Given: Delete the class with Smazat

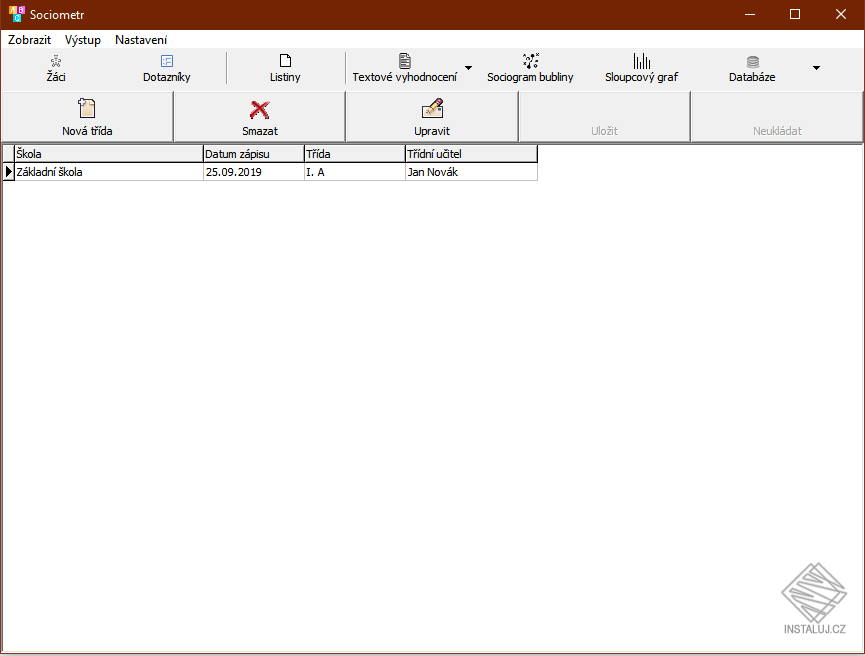Looking at the screenshot, I should click(x=260, y=117).
